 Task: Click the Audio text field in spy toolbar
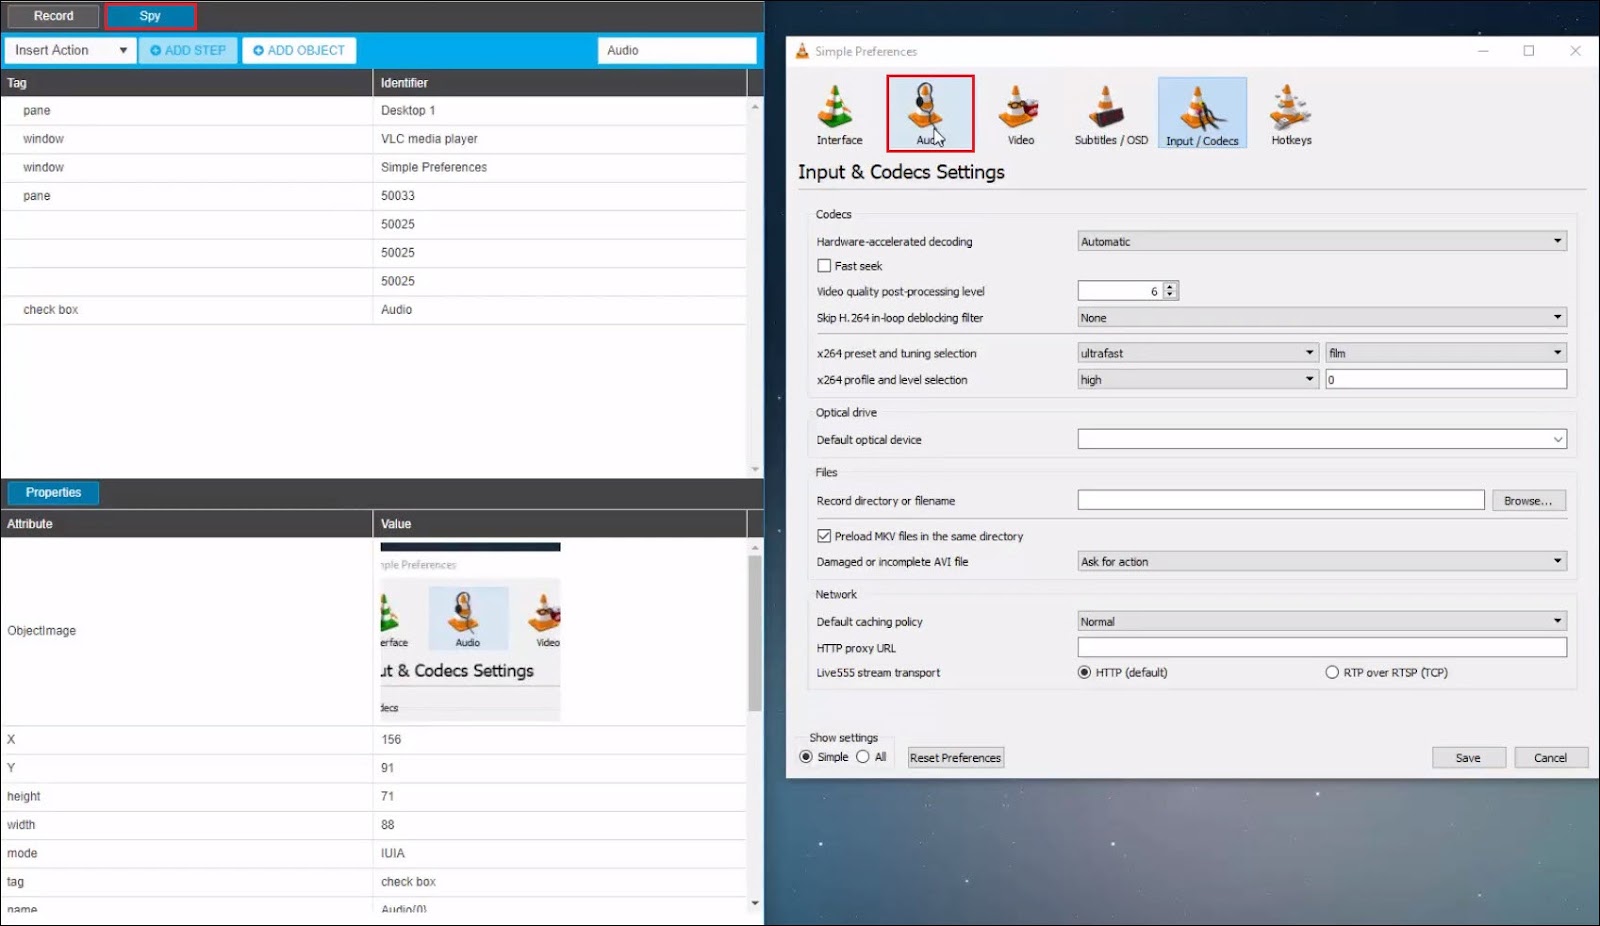677,50
